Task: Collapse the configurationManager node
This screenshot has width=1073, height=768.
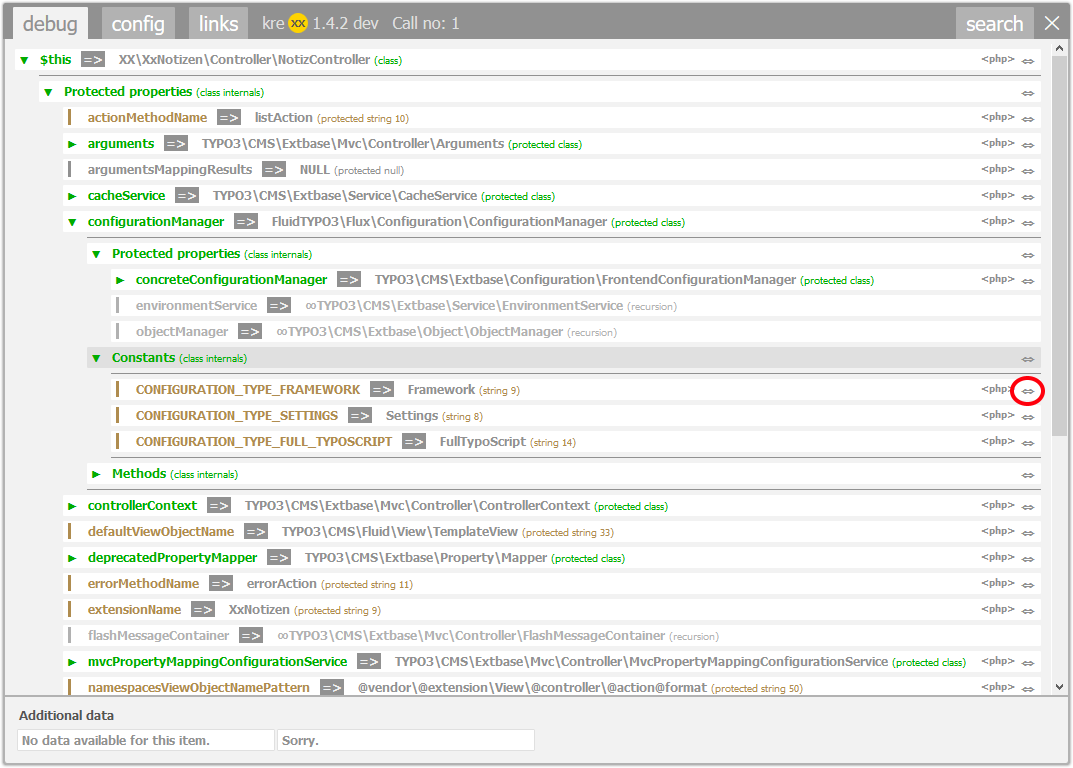Action: 72,222
